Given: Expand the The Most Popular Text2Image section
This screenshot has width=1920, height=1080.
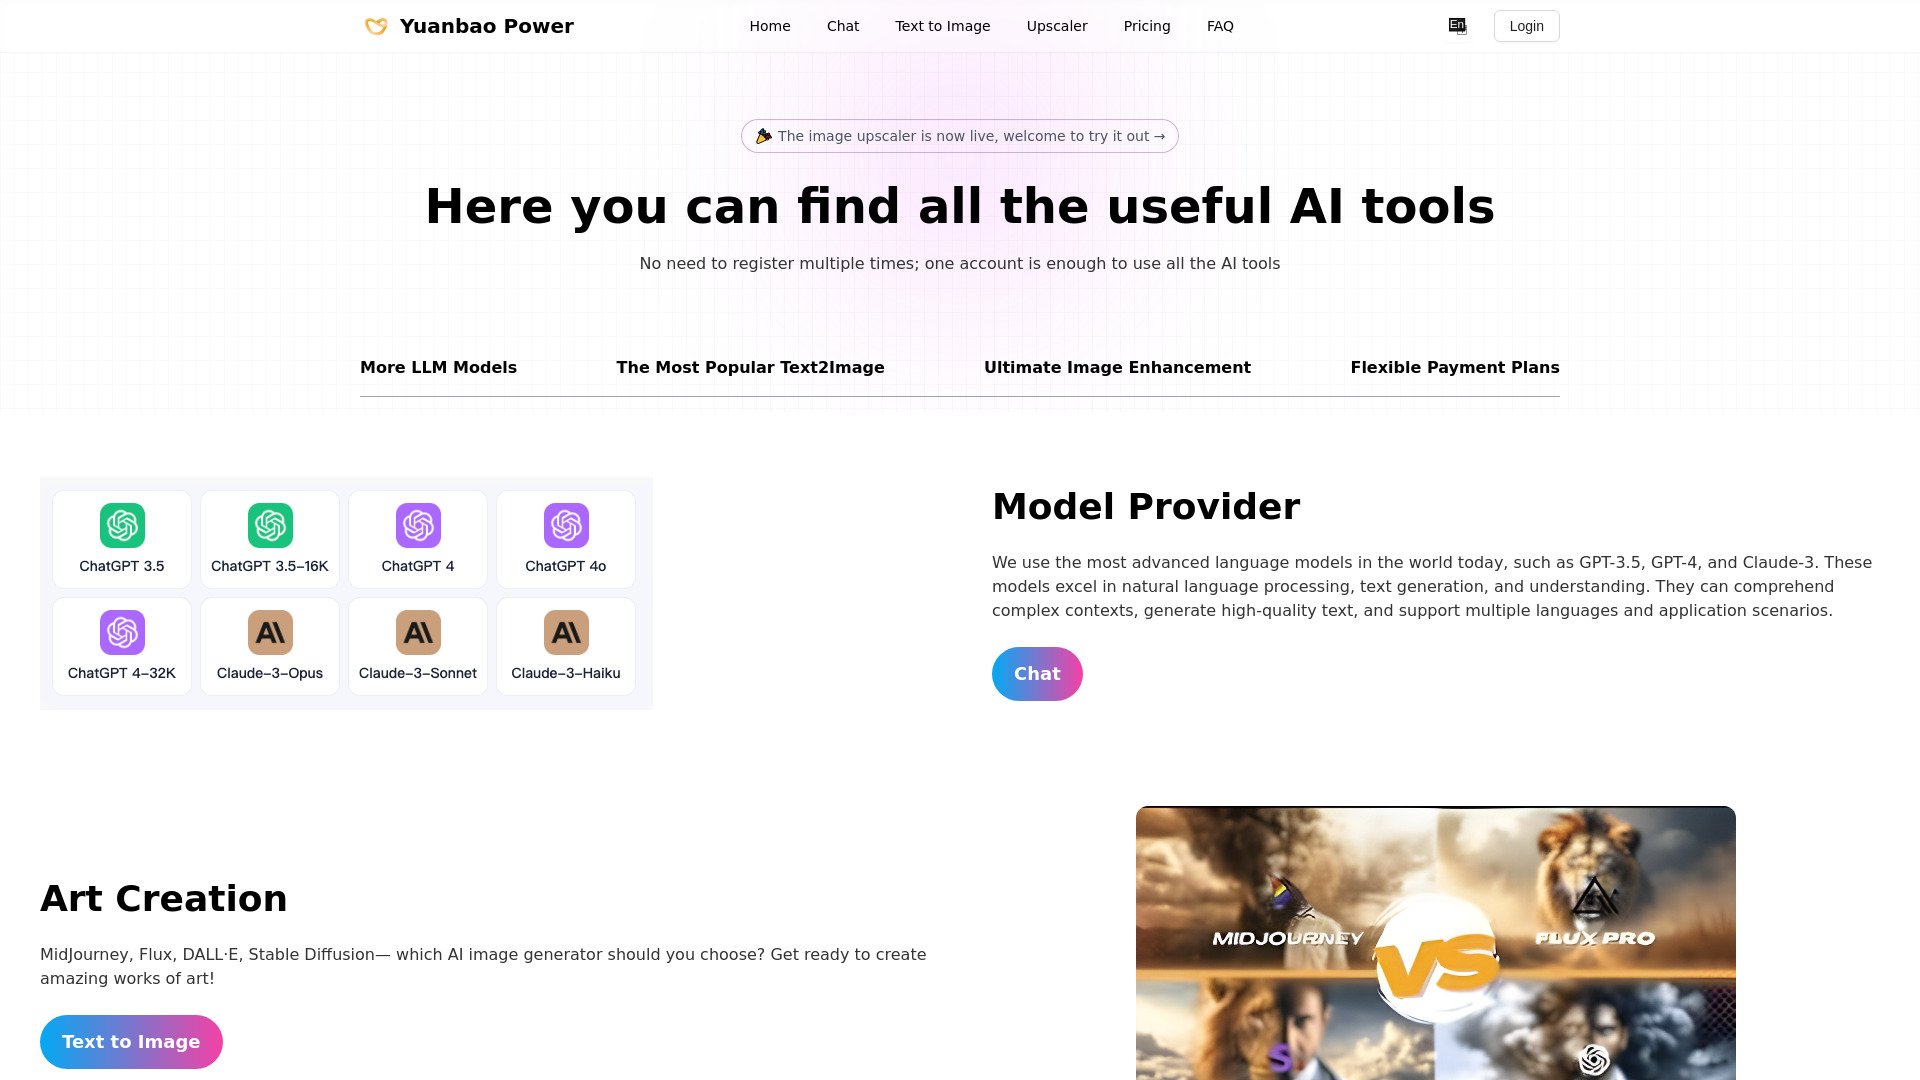Looking at the screenshot, I should pyautogui.click(x=749, y=367).
